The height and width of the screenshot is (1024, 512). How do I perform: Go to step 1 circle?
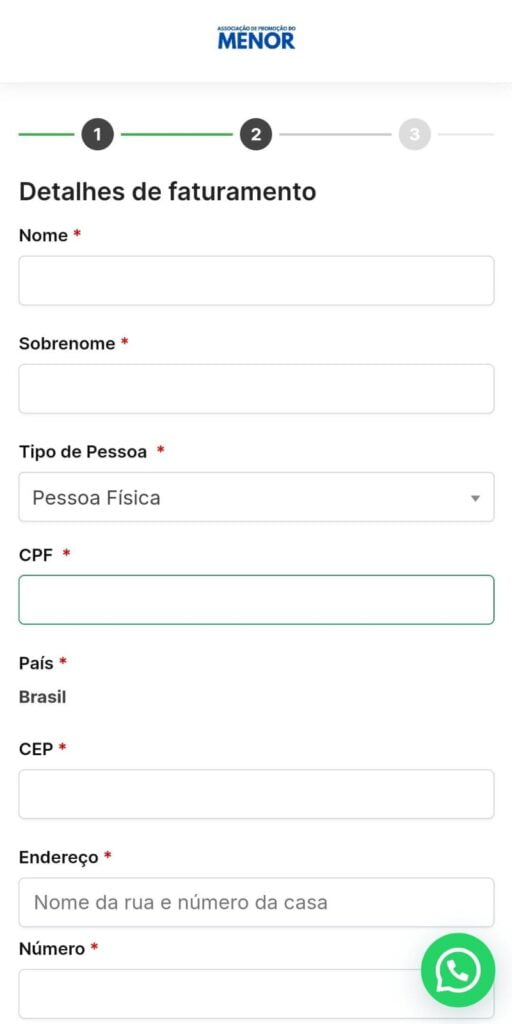pyautogui.click(x=97, y=135)
